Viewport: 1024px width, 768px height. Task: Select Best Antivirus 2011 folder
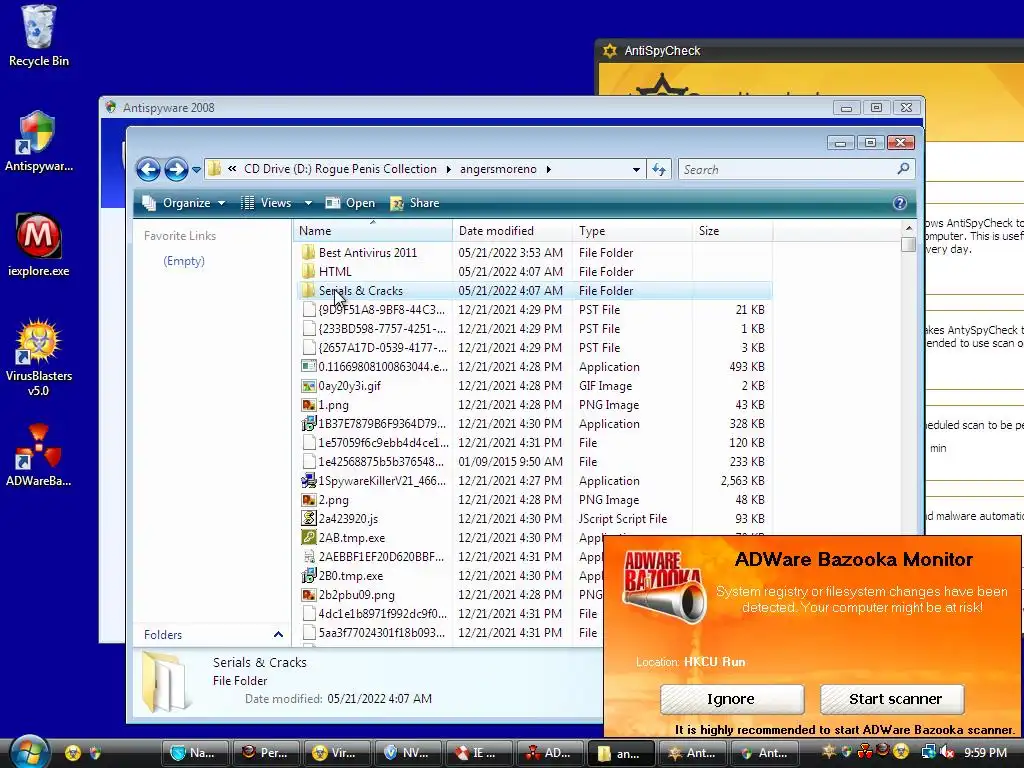tap(368, 253)
